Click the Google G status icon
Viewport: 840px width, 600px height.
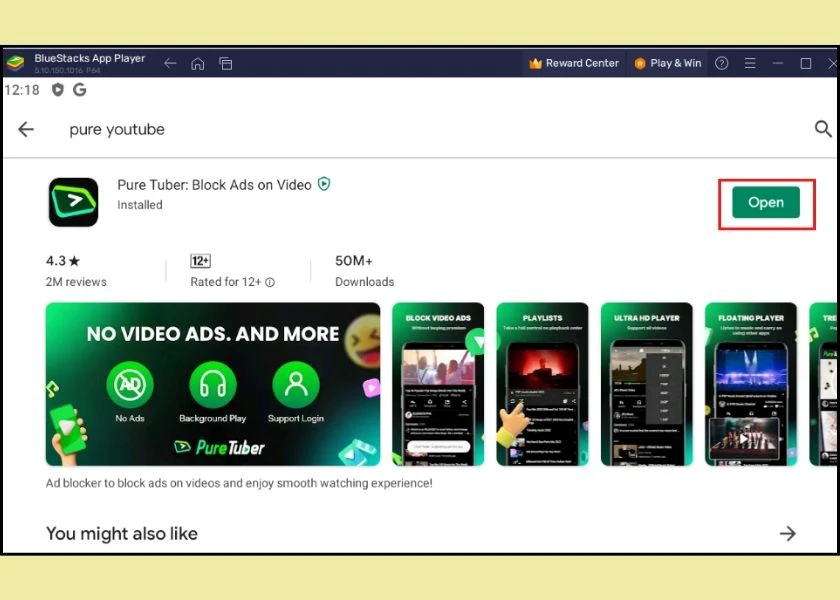(80, 89)
